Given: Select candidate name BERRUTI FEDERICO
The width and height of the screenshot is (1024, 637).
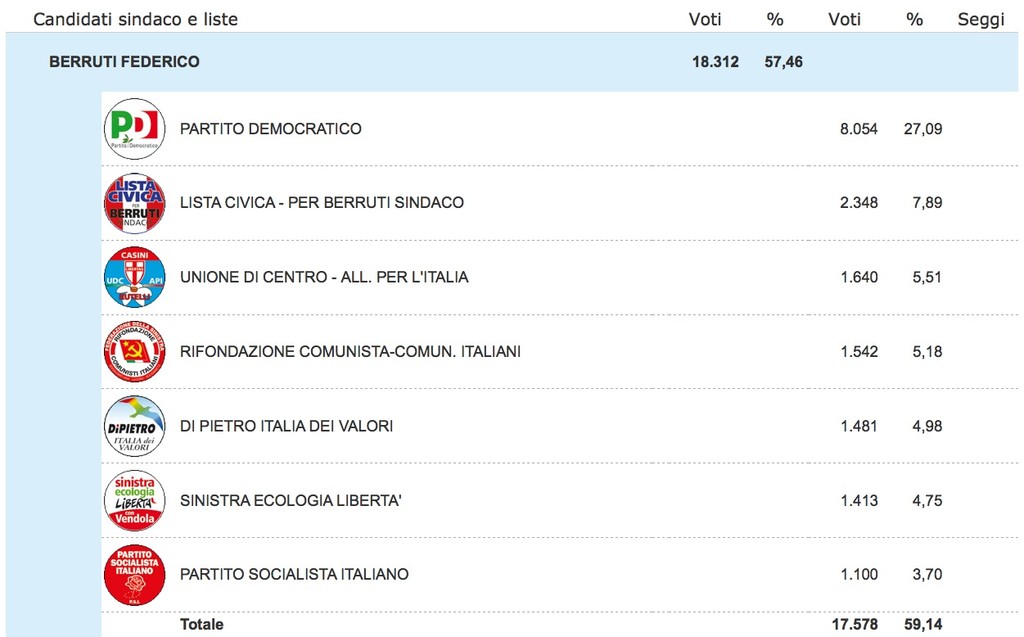Looking at the screenshot, I should (x=124, y=62).
